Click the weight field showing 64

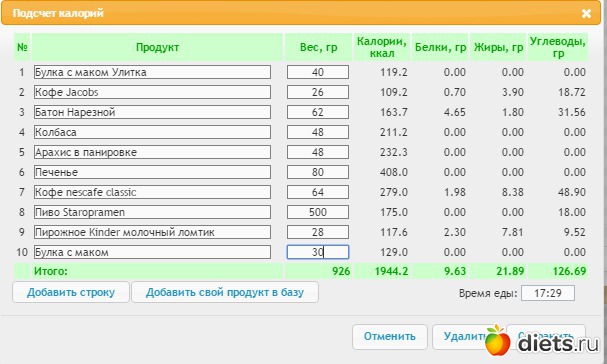318,192
